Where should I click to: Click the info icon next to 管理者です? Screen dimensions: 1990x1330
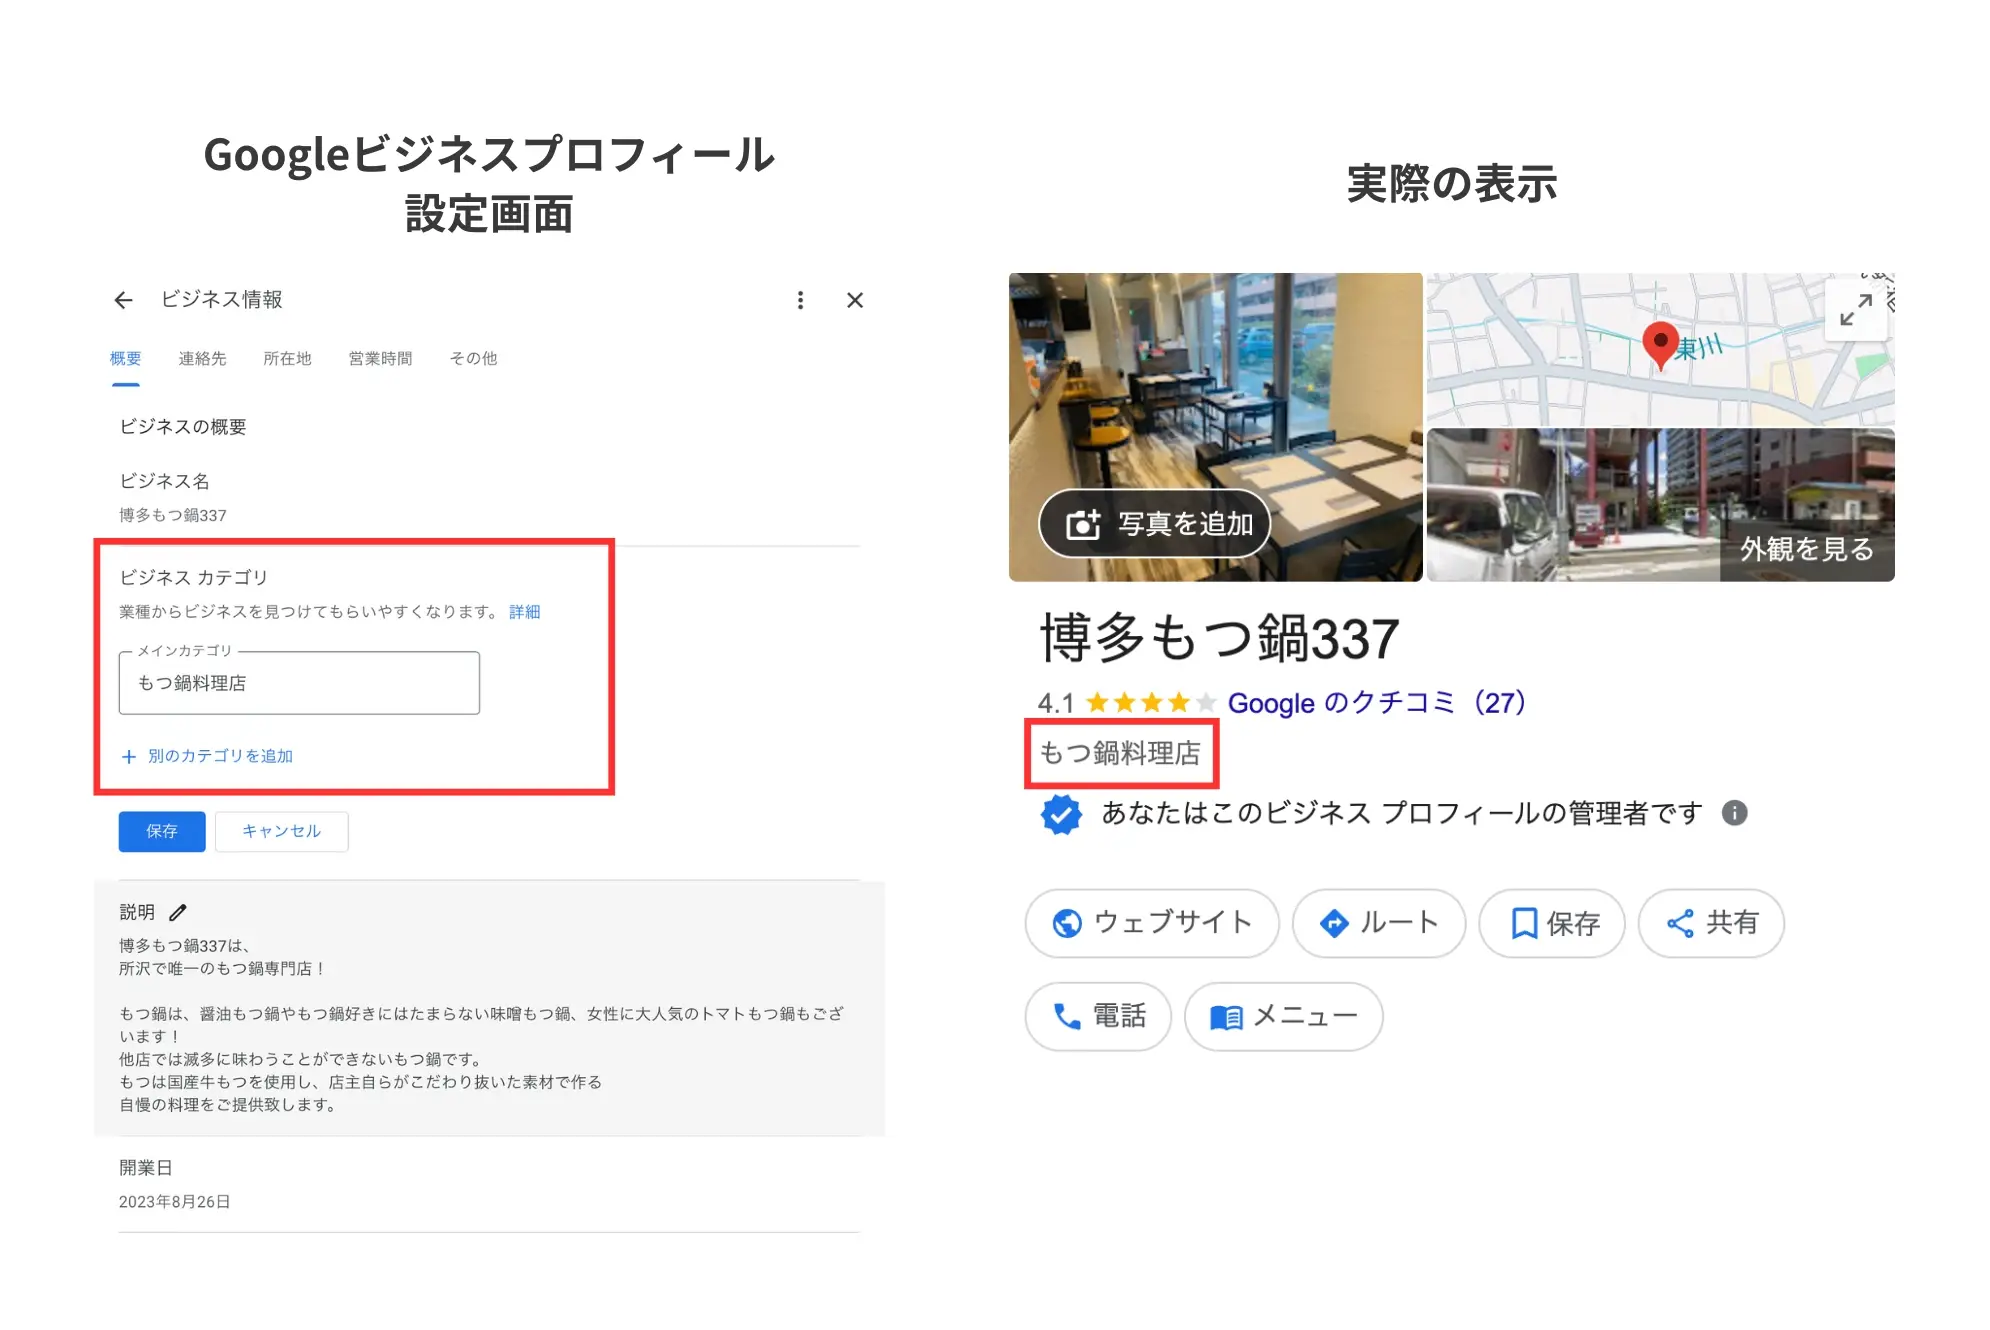(x=1735, y=813)
